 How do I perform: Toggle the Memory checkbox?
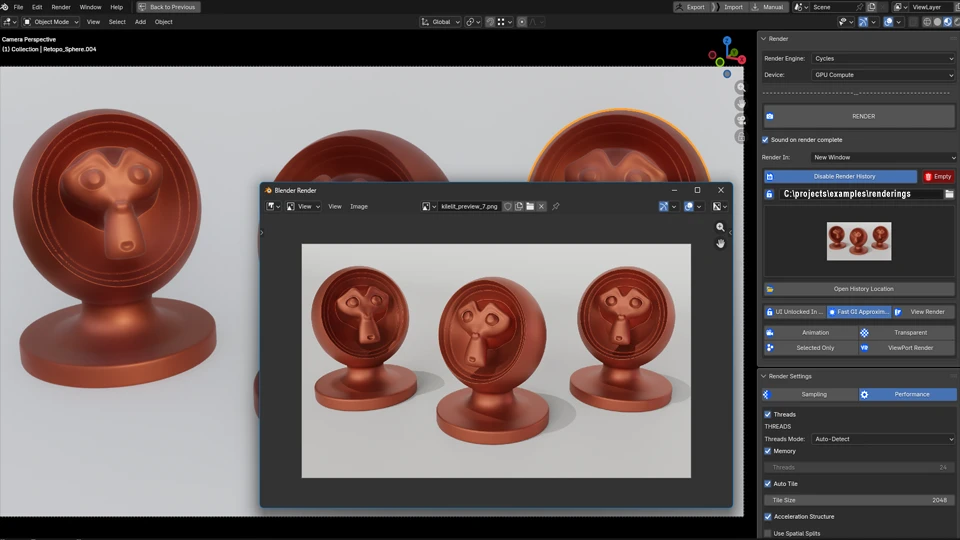tap(768, 451)
